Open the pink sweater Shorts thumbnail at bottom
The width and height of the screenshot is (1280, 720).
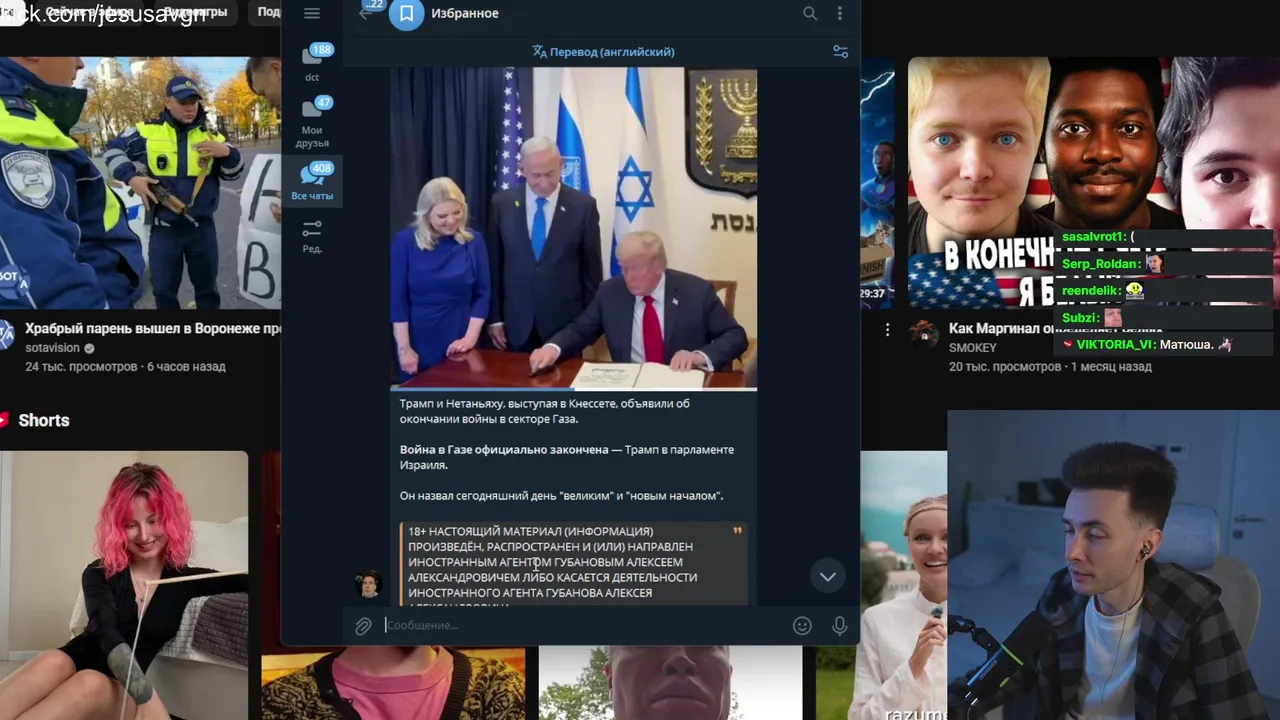(393, 683)
